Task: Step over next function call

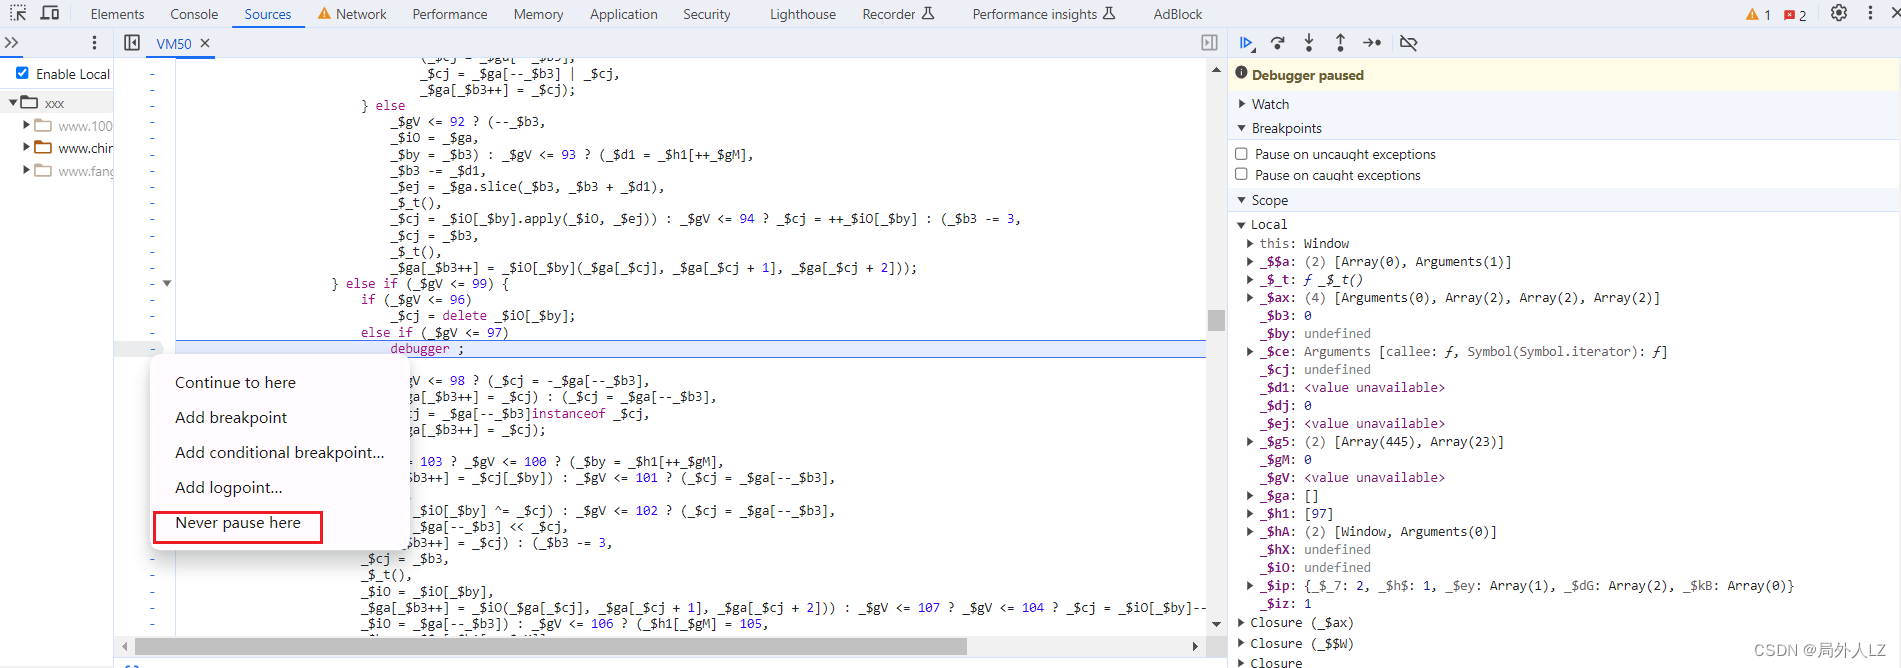Action: (1278, 43)
